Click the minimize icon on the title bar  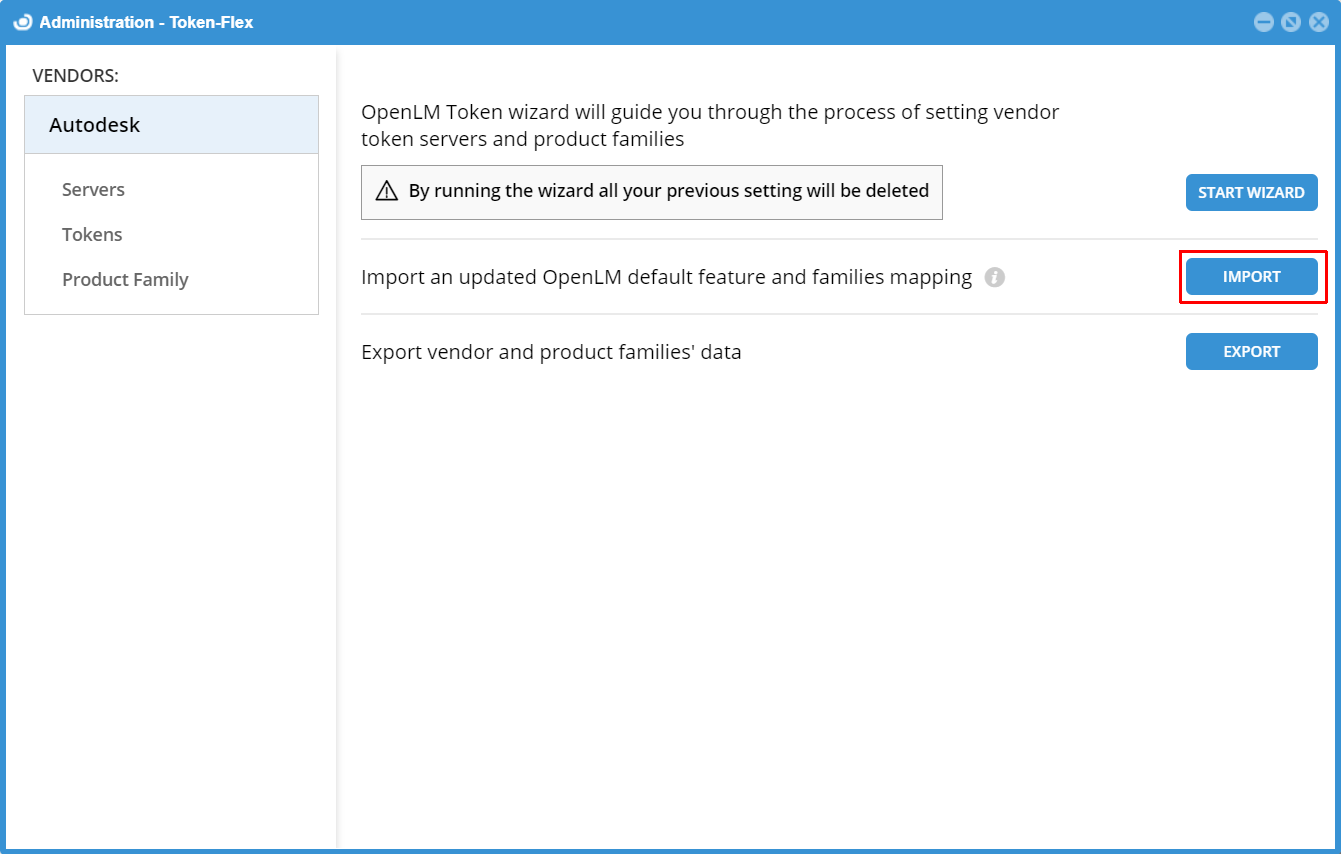tap(1263, 21)
